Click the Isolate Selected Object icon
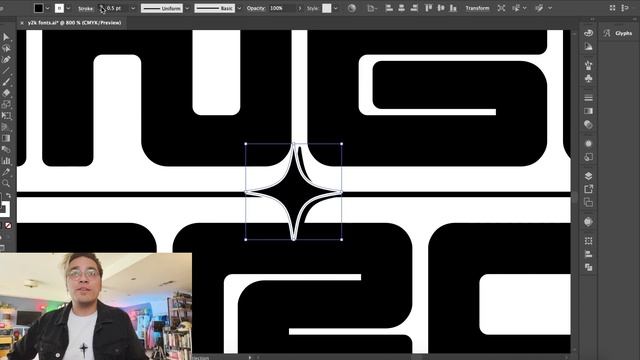The image size is (640, 360). pos(501,8)
